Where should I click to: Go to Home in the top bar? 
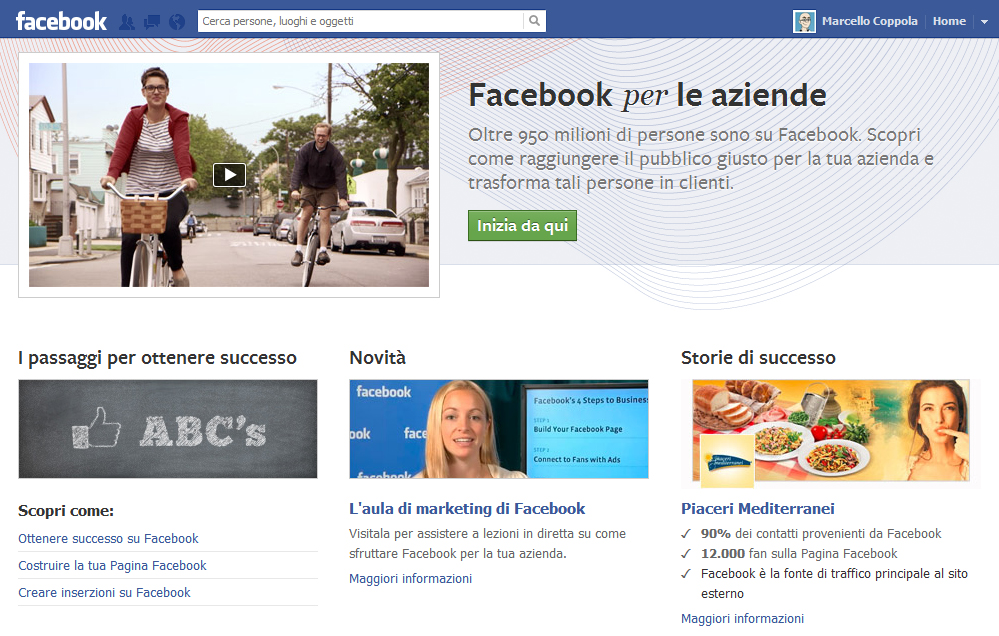[x=949, y=21]
